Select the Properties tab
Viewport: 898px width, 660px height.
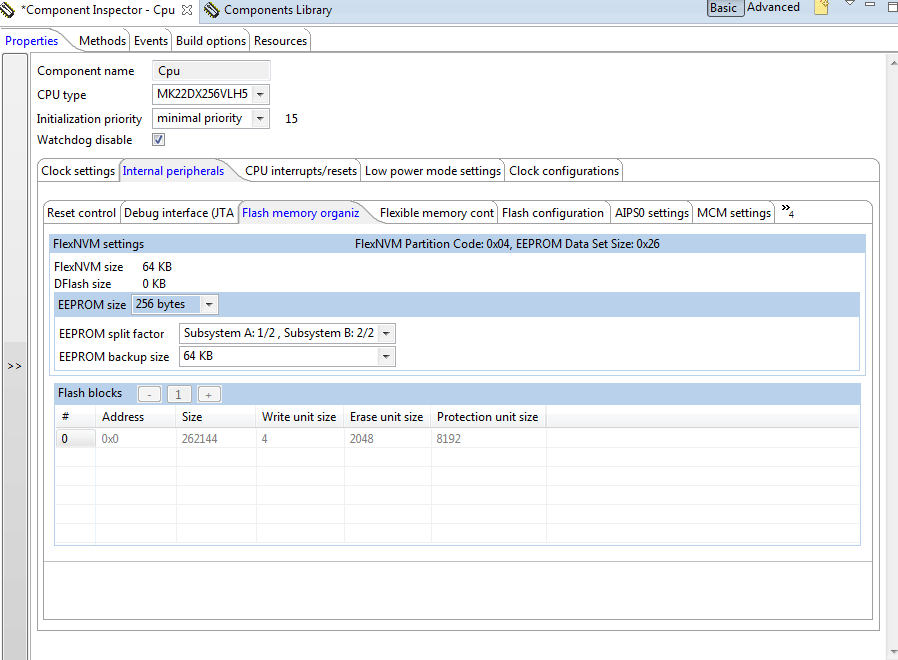pyautogui.click(x=31, y=41)
